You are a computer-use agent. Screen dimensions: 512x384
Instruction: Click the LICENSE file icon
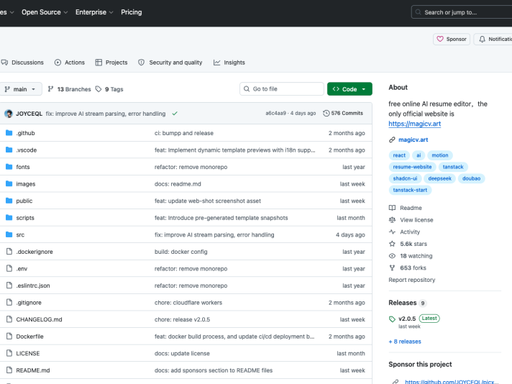tap(9, 353)
